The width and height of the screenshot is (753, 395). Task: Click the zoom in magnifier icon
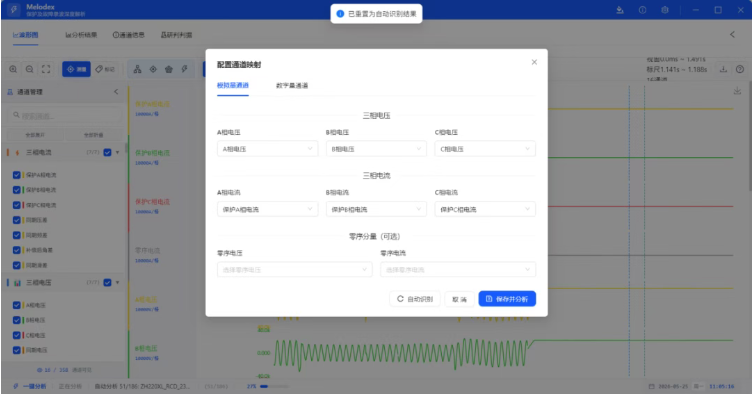click(13, 69)
